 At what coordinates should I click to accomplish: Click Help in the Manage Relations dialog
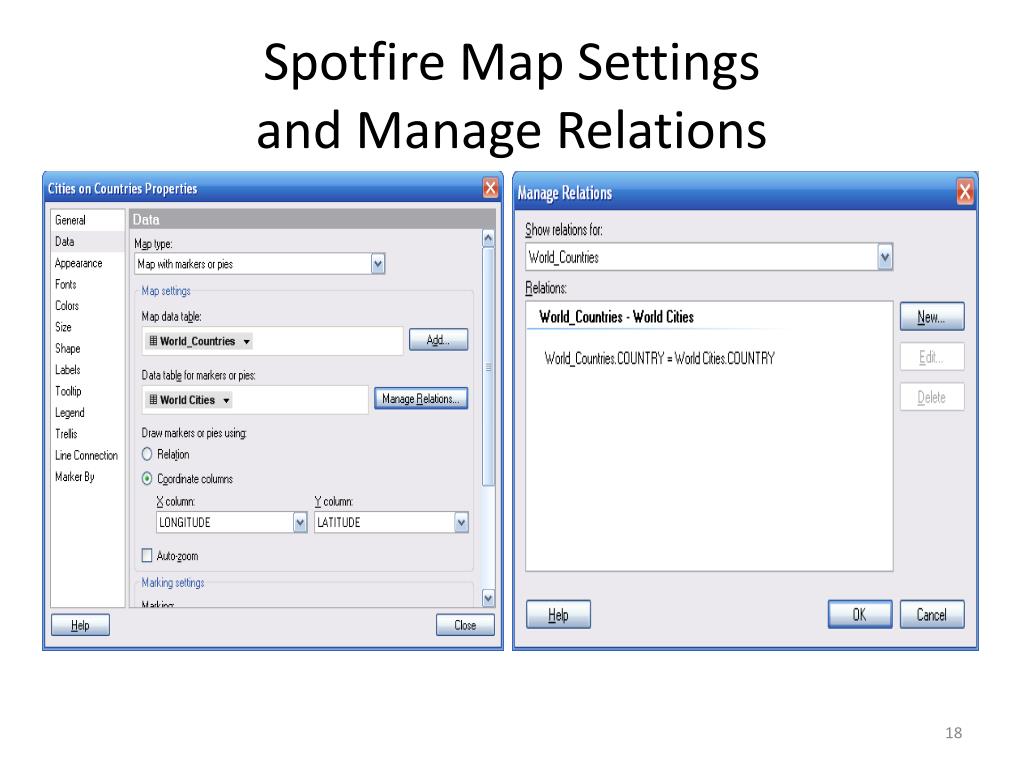point(558,615)
